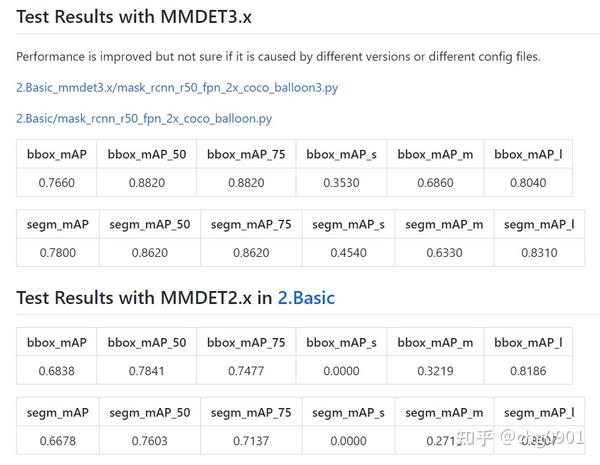The width and height of the screenshot is (600, 465).
Task: Select the 0.7477 bbox_mAP_75 value
Action: point(247,371)
